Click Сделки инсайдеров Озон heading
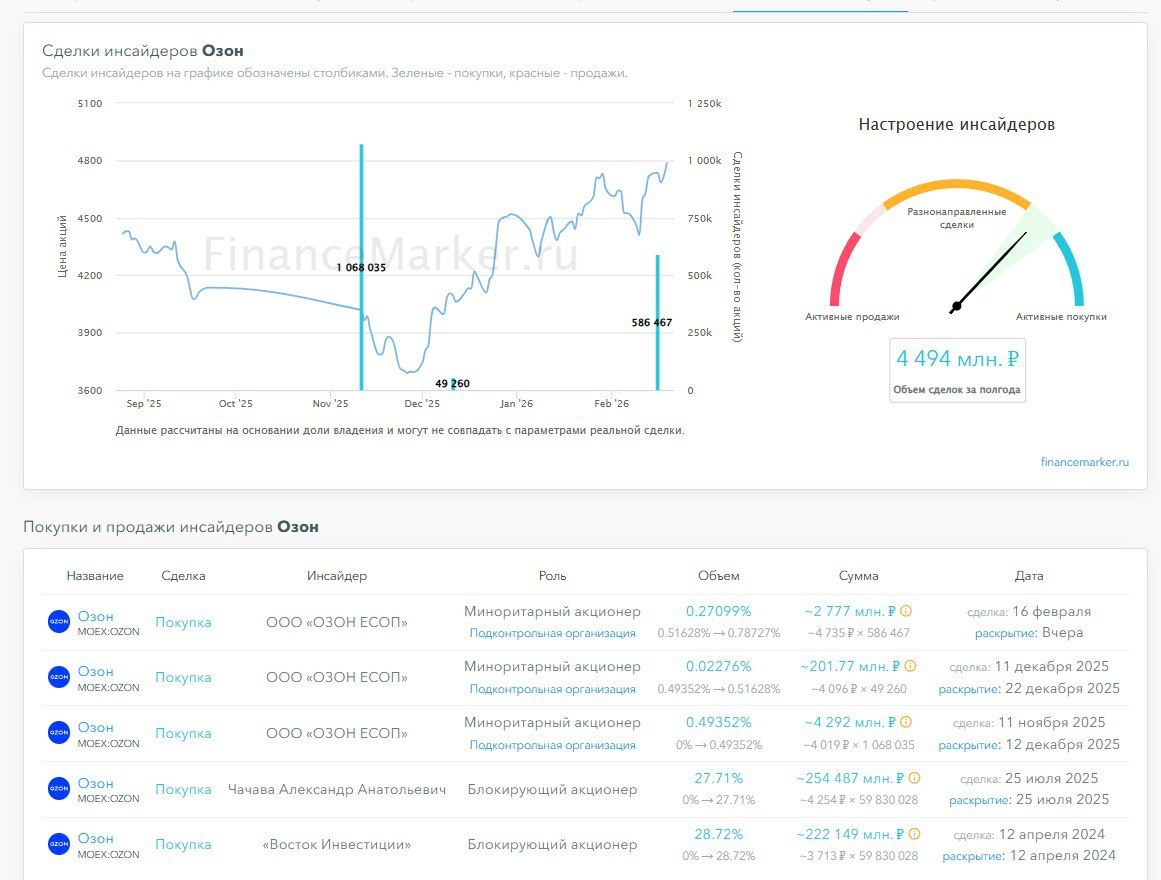The image size is (1161, 880). (x=143, y=50)
